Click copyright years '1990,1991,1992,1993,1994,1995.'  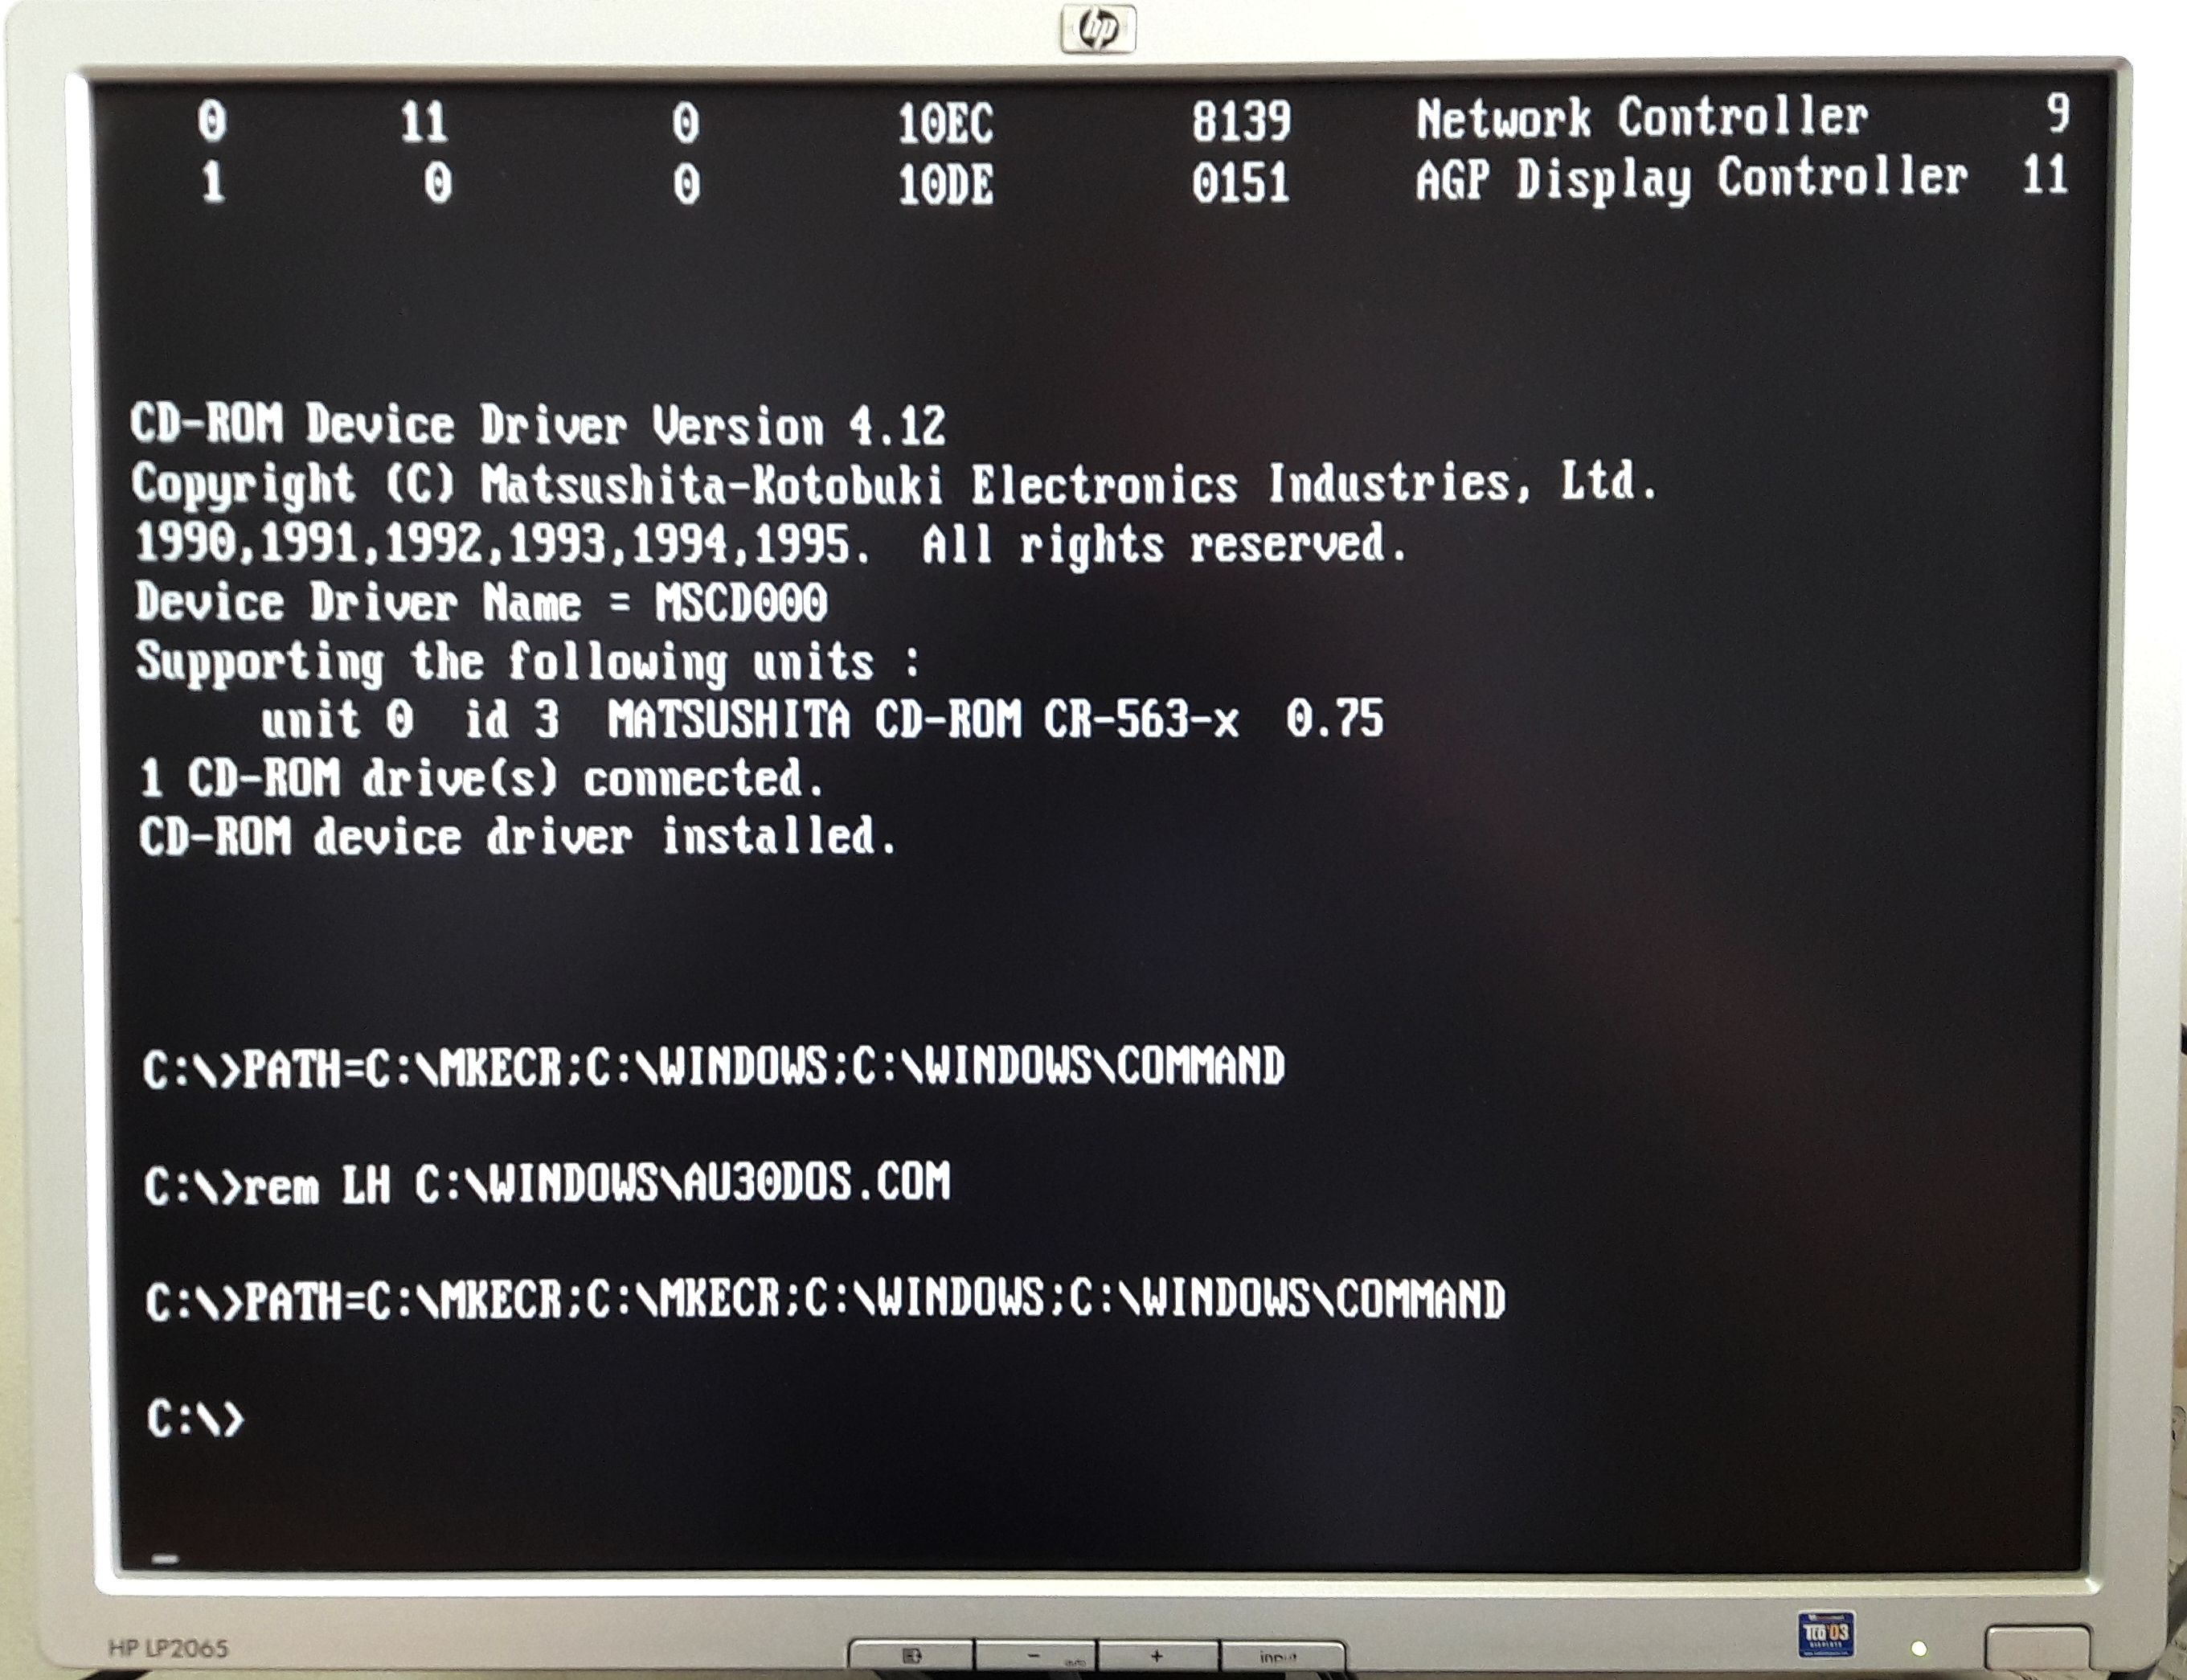point(503,545)
